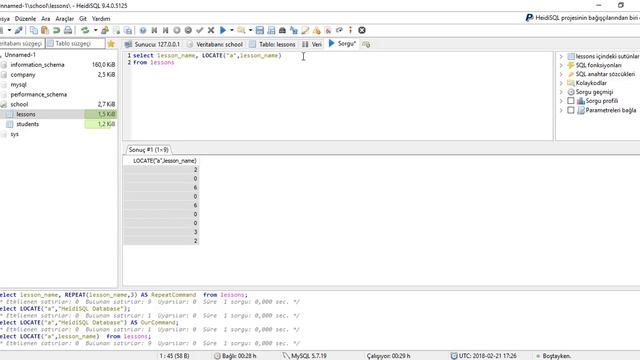Expand the SQL anahtar sözcükleri node

[561, 74]
